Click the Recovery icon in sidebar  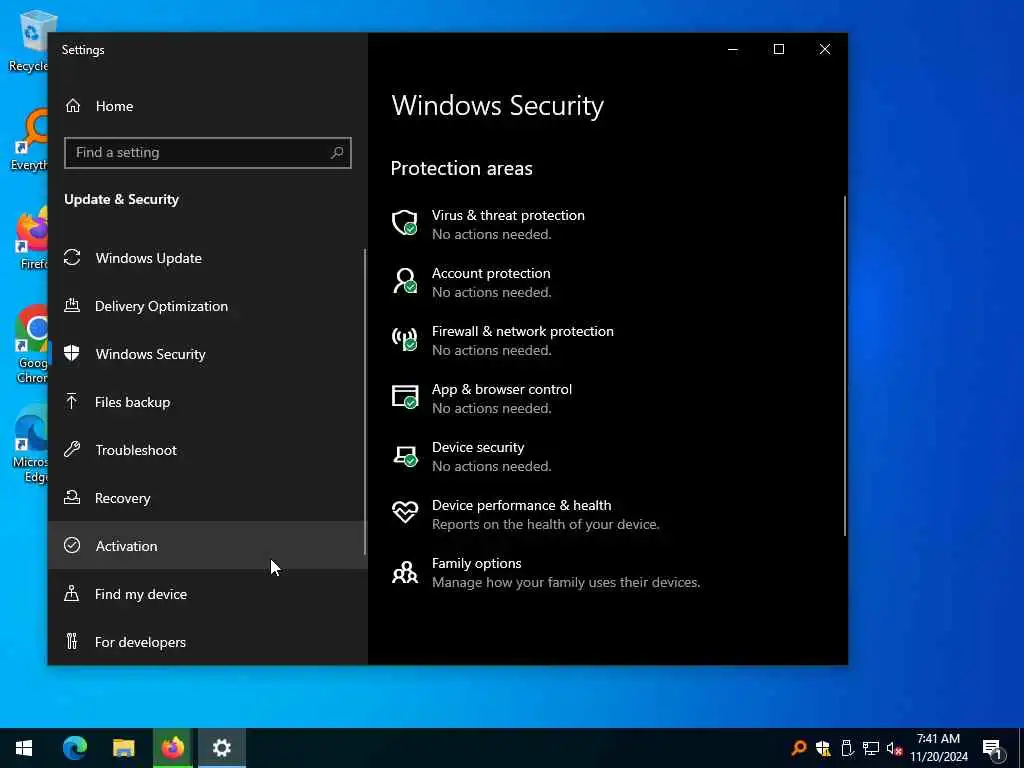72,498
